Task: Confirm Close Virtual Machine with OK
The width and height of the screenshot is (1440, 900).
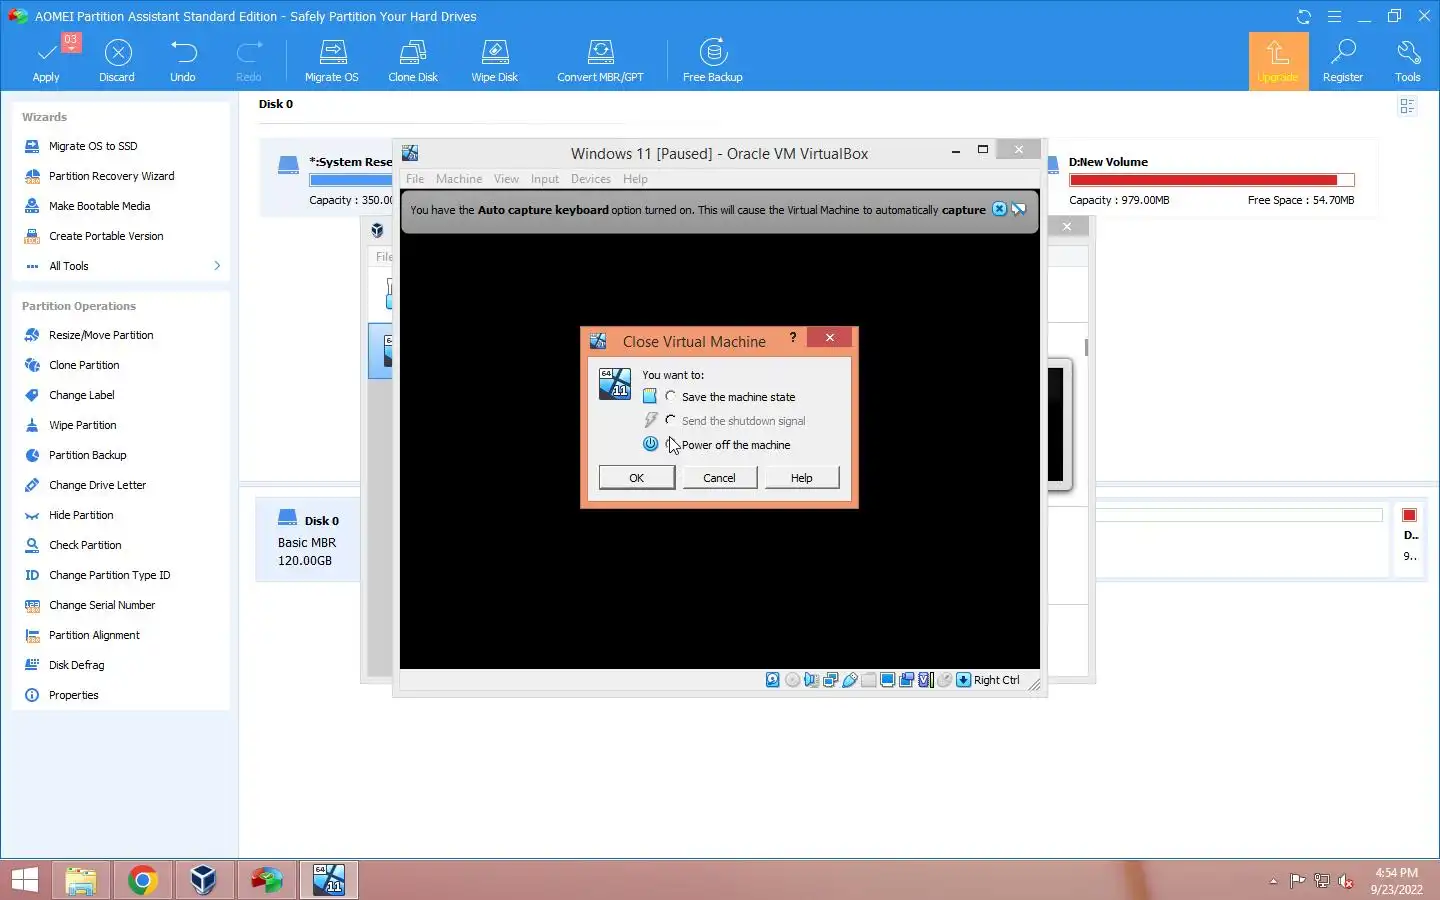Action: (x=637, y=478)
